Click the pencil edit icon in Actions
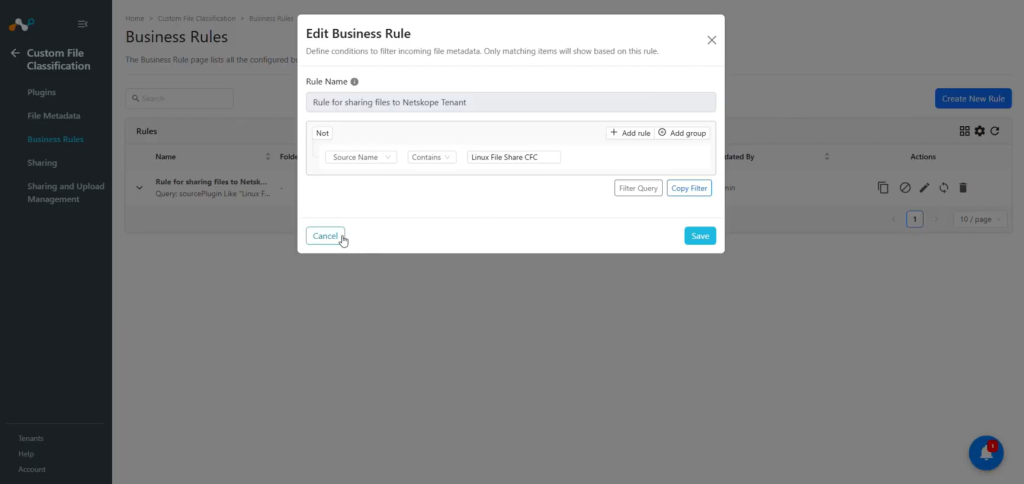 [924, 188]
